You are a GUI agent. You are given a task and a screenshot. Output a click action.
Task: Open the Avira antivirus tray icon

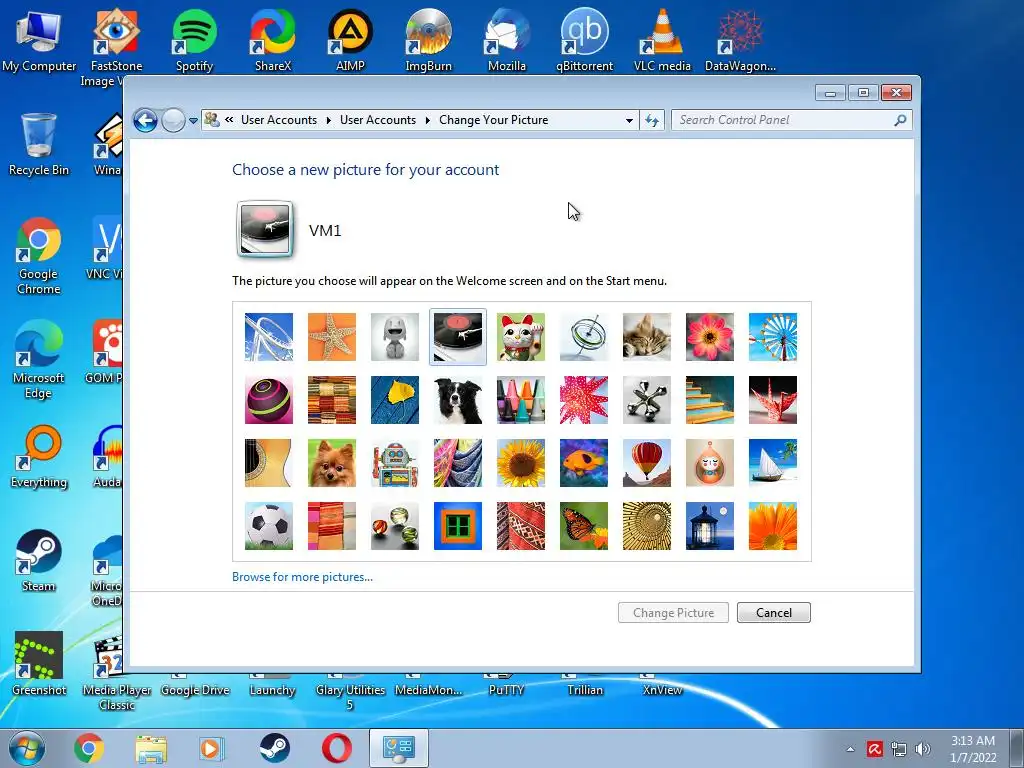pos(874,749)
